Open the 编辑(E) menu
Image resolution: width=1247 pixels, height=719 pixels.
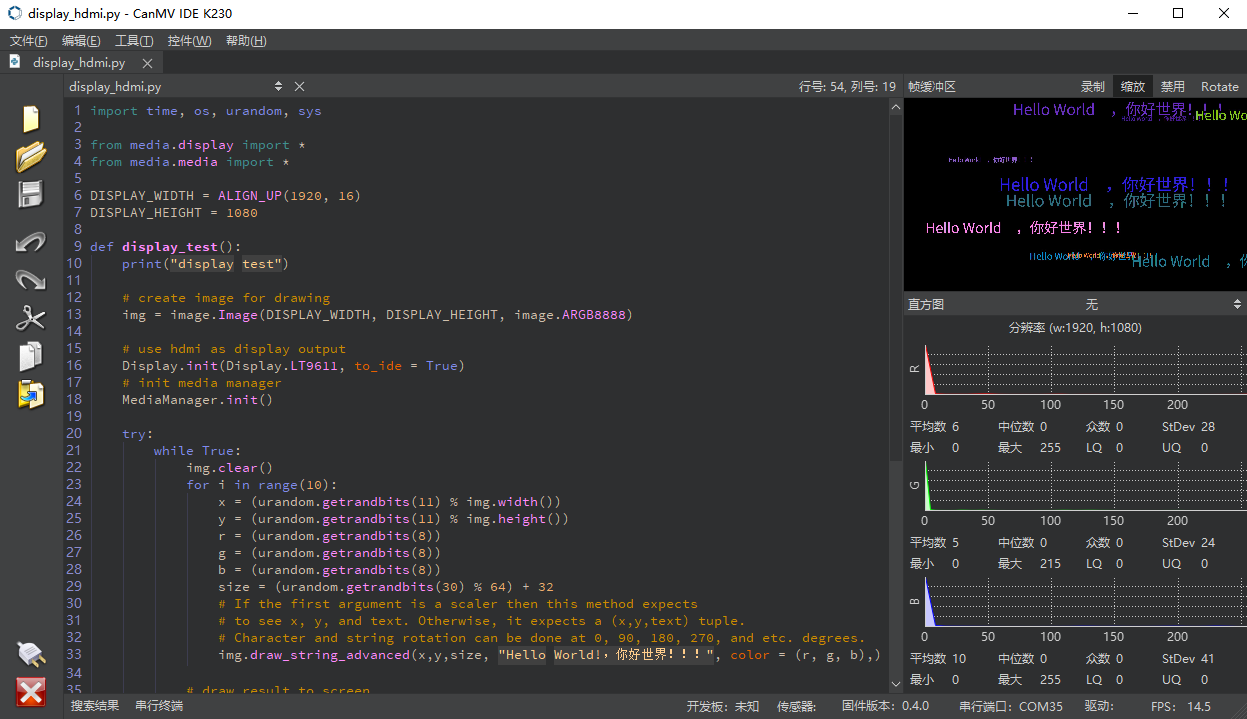(x=81, y=41)
